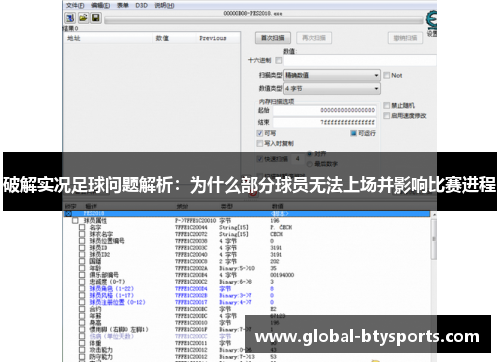Uncheck the 可写 writable checkbox
Image resolution: width=500 pixels, height=362 pixels.
pyautogui.click(x=260, y=133)
